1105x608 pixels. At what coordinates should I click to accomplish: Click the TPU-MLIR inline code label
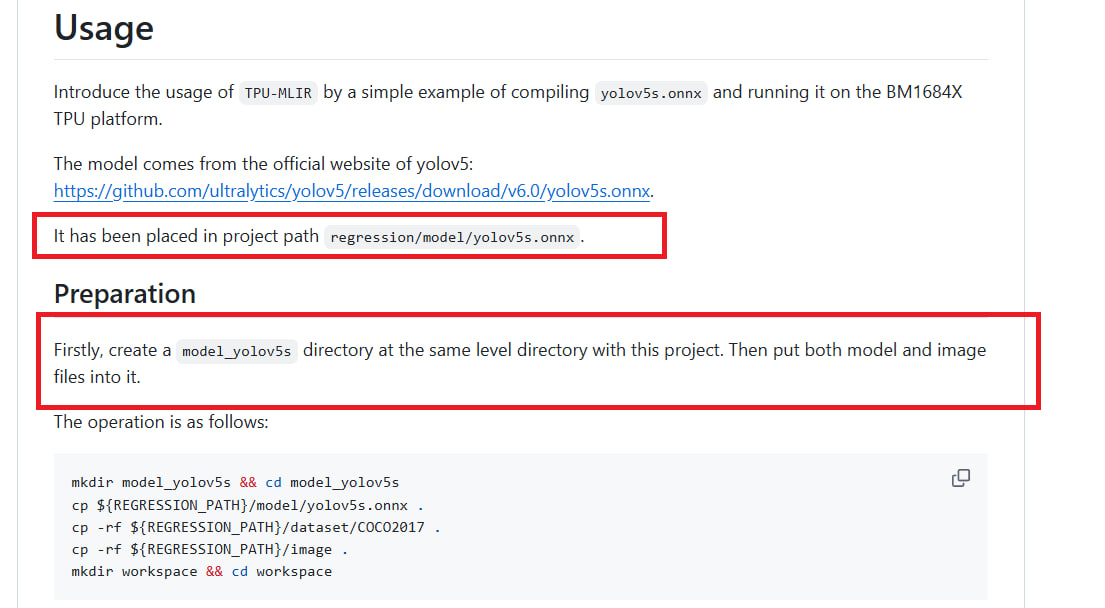(x=278, y=93)
